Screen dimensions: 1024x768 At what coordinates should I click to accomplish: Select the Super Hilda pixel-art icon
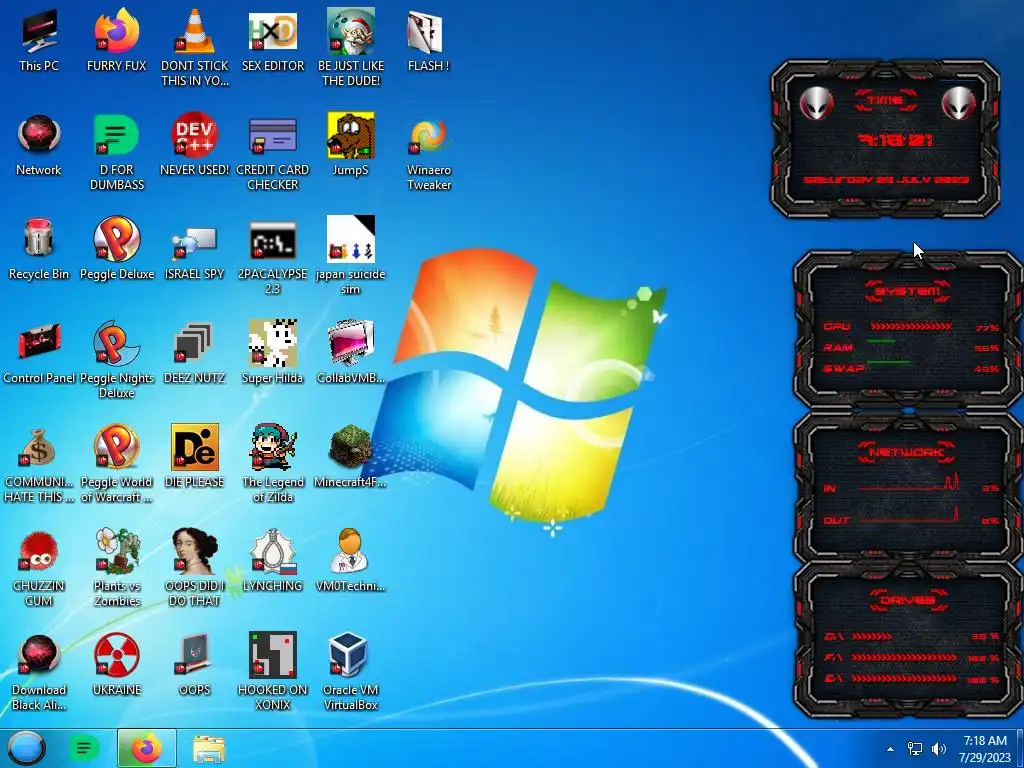(273, 344)
